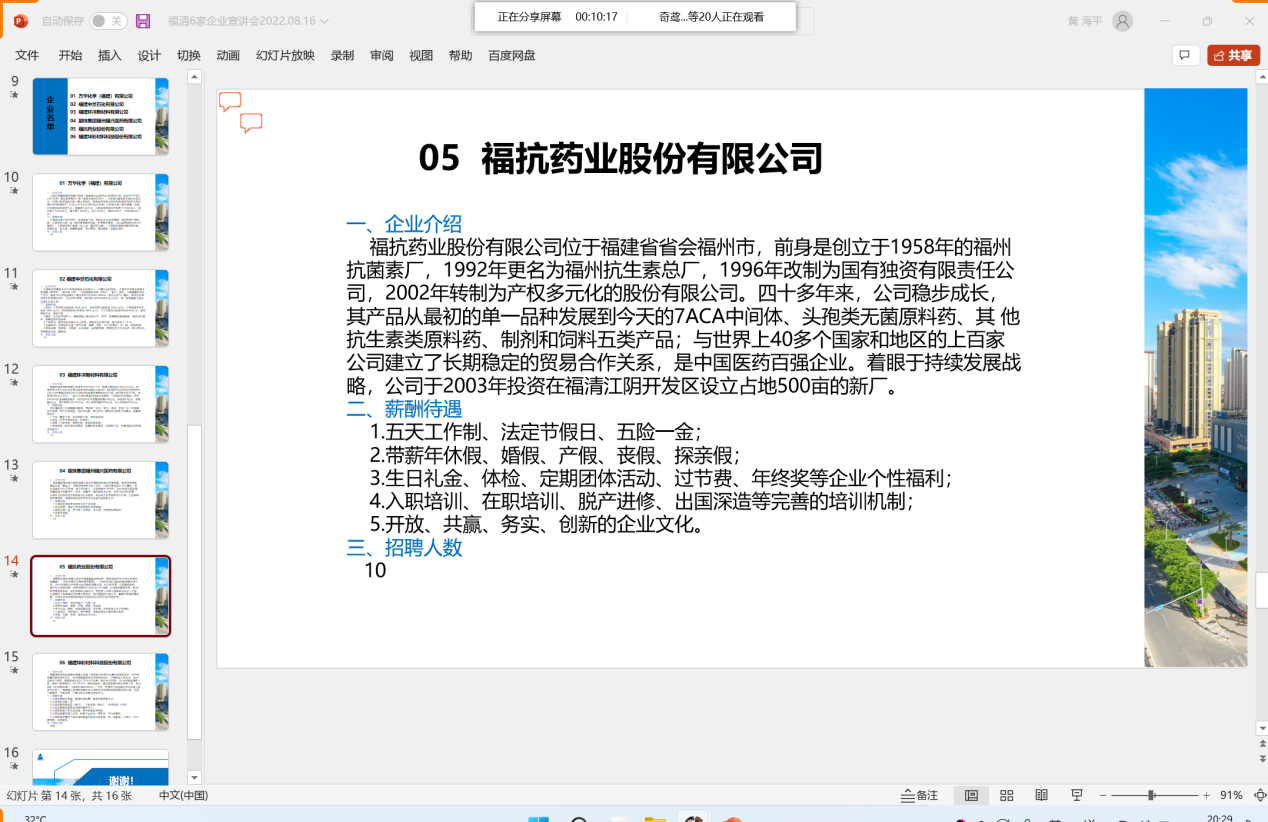This screenshot has height=822, width=1268.
Task: Click the purple save icon in title bar
Action: coord(143,21)
